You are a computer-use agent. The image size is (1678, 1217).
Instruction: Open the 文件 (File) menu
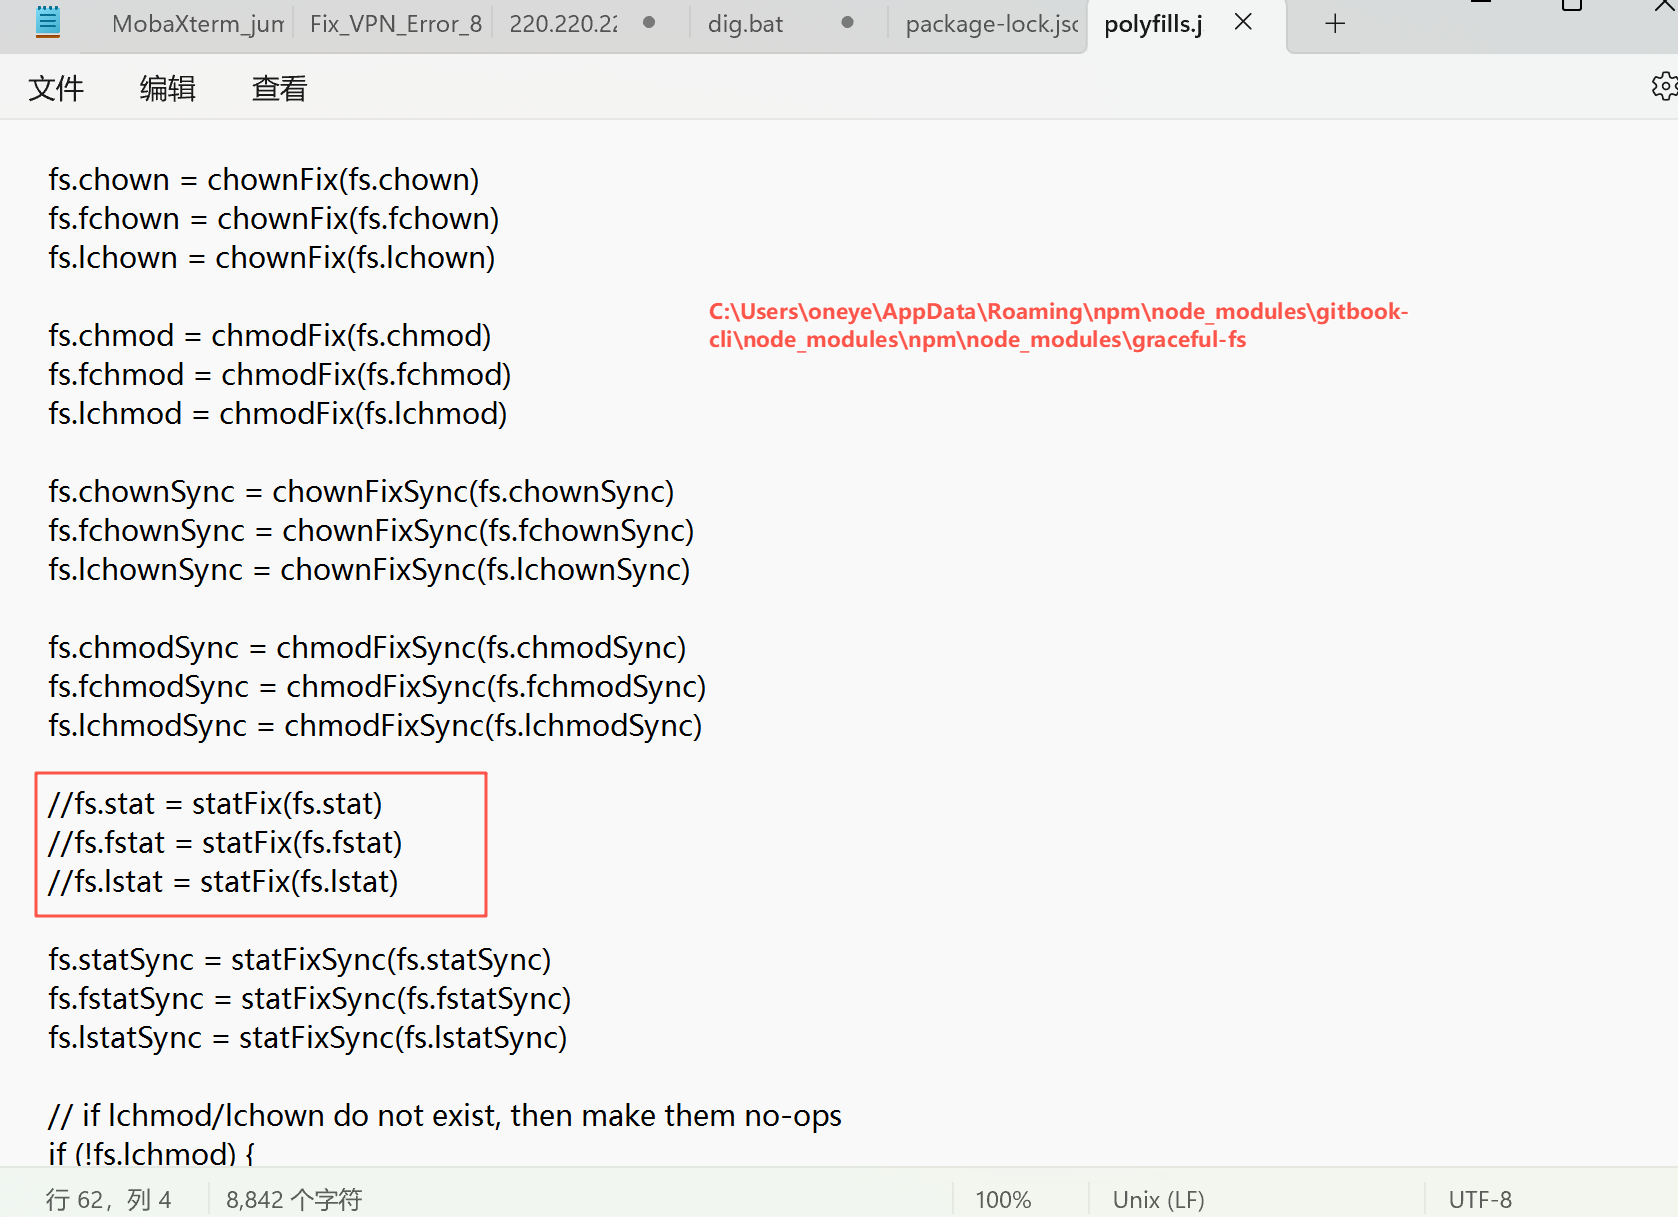(x=56, y=89)
